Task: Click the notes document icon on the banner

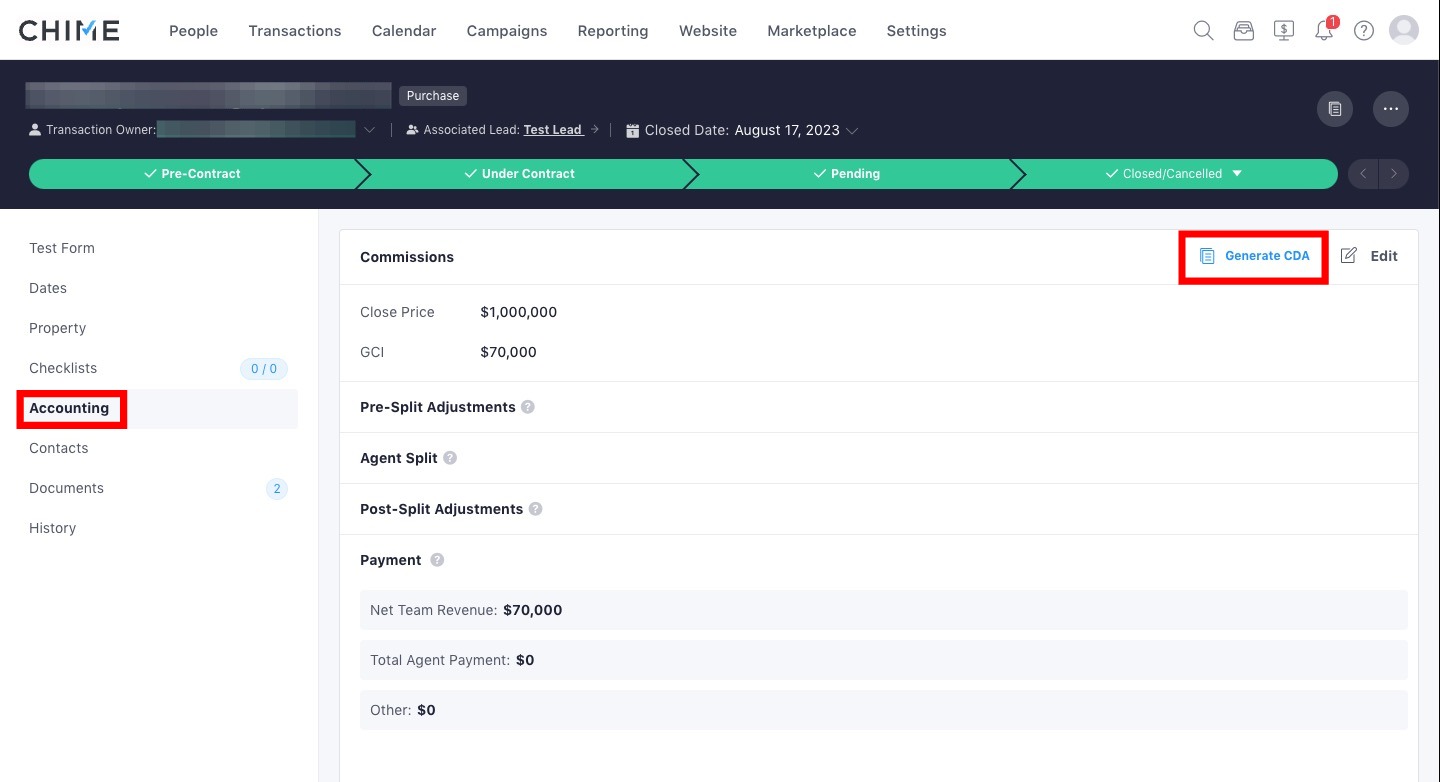Action: pyautogui.click(x=1334, y=109)
